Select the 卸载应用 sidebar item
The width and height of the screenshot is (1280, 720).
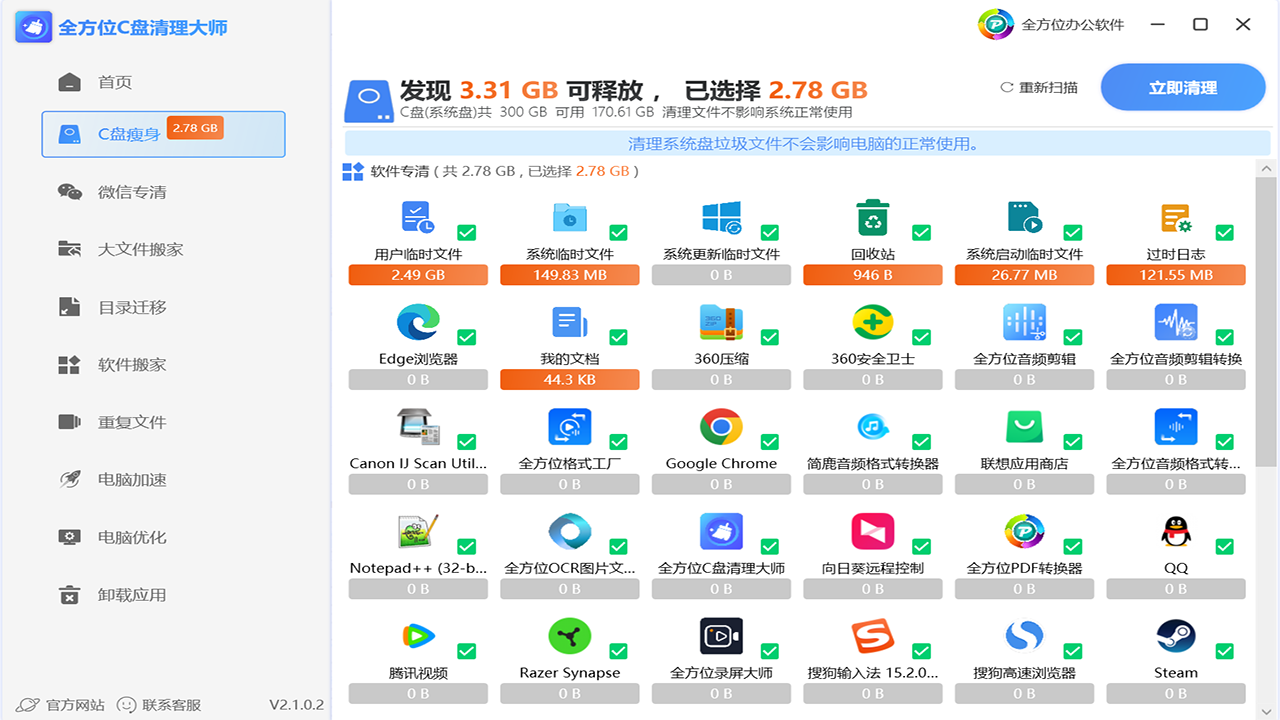tap(129, 594)
